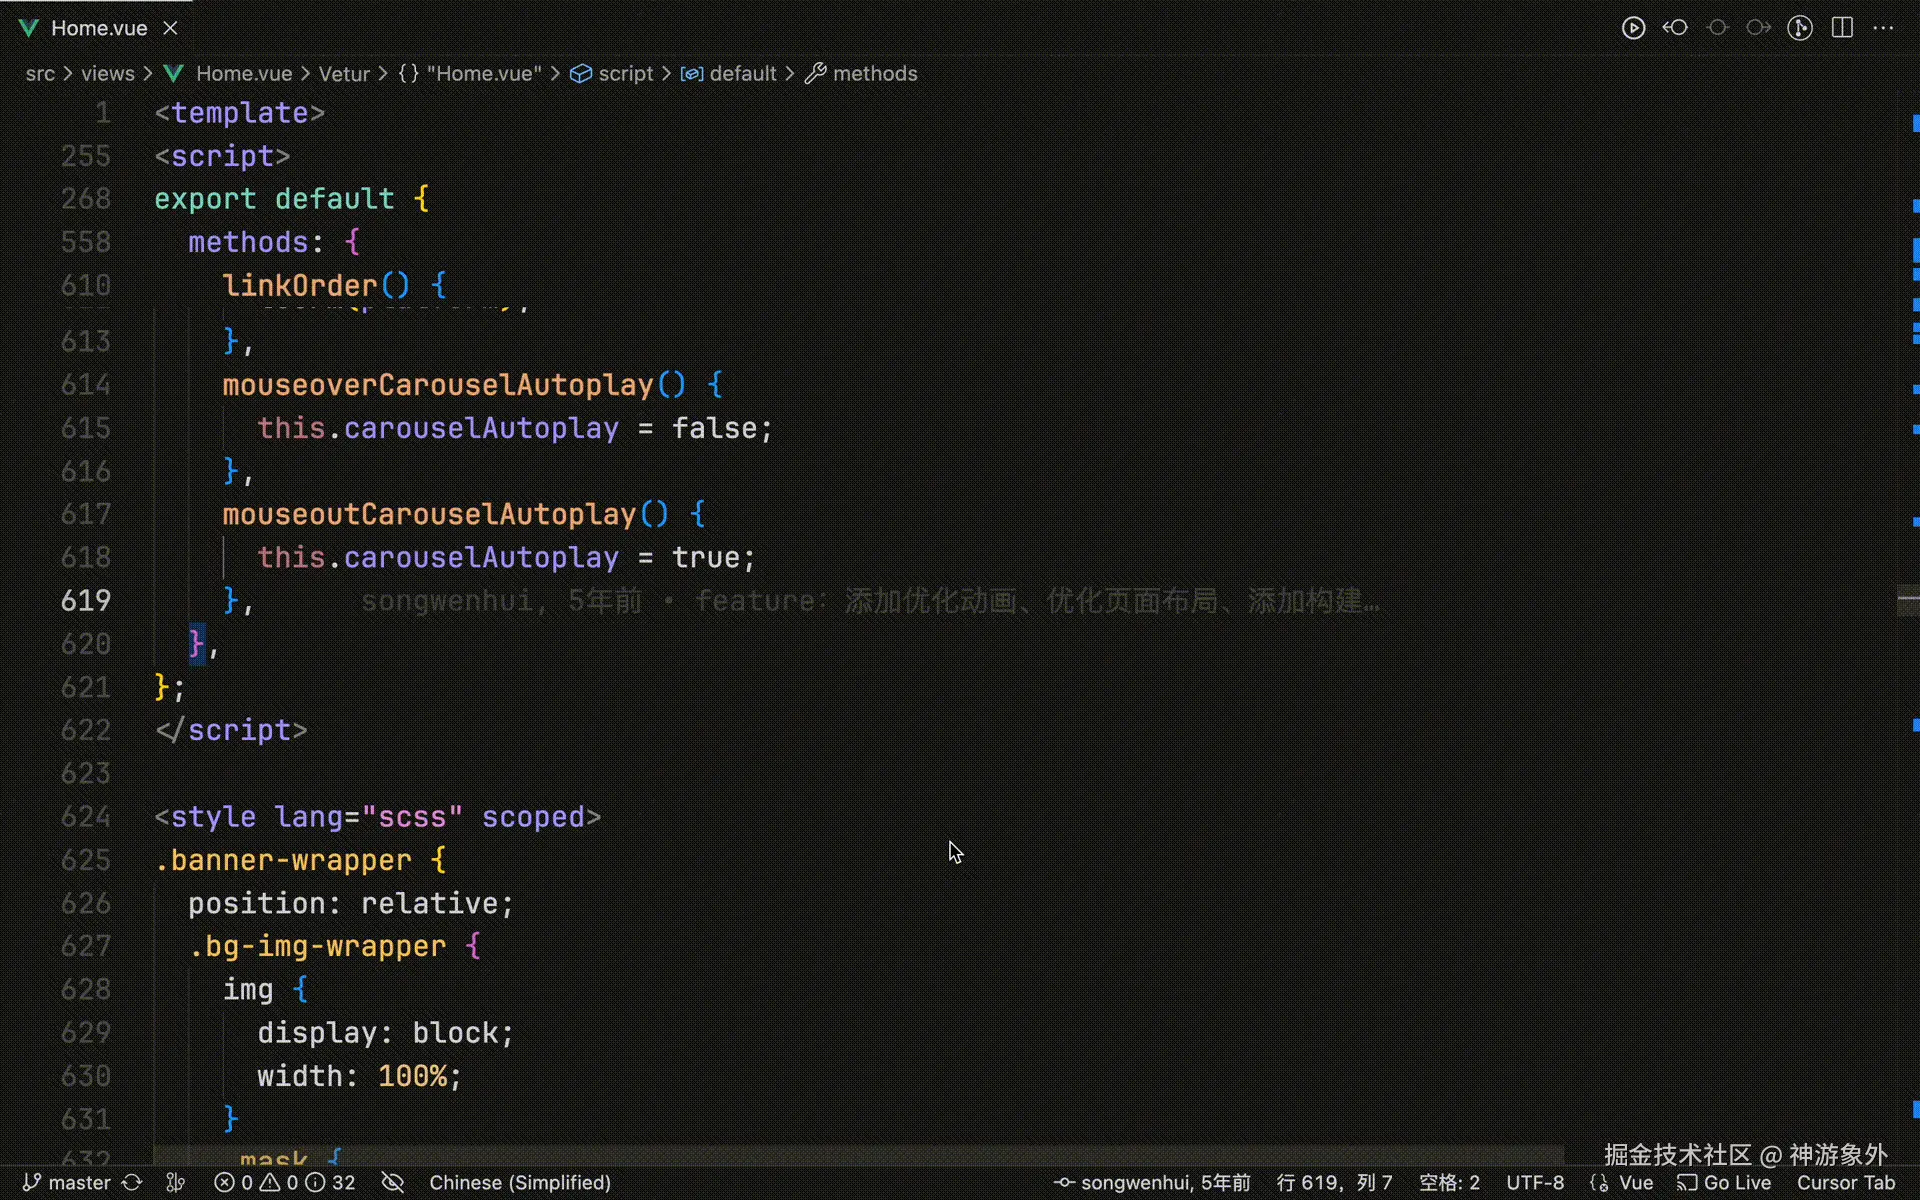Toggle the hidden problems eye icon
The width and height of the screenshot is (1920, 1200).
(391, 1182)
